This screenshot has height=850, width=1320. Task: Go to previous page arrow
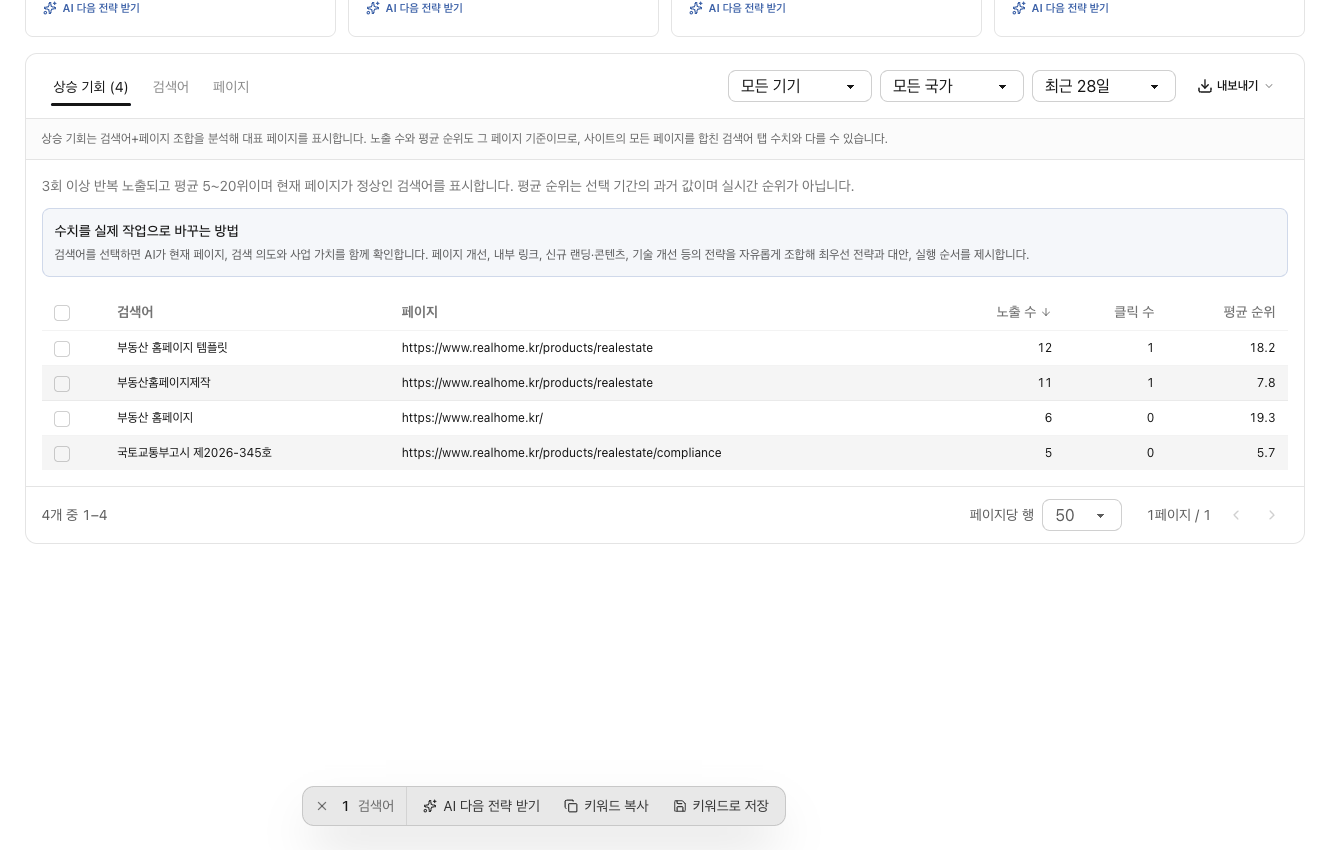1236,515
